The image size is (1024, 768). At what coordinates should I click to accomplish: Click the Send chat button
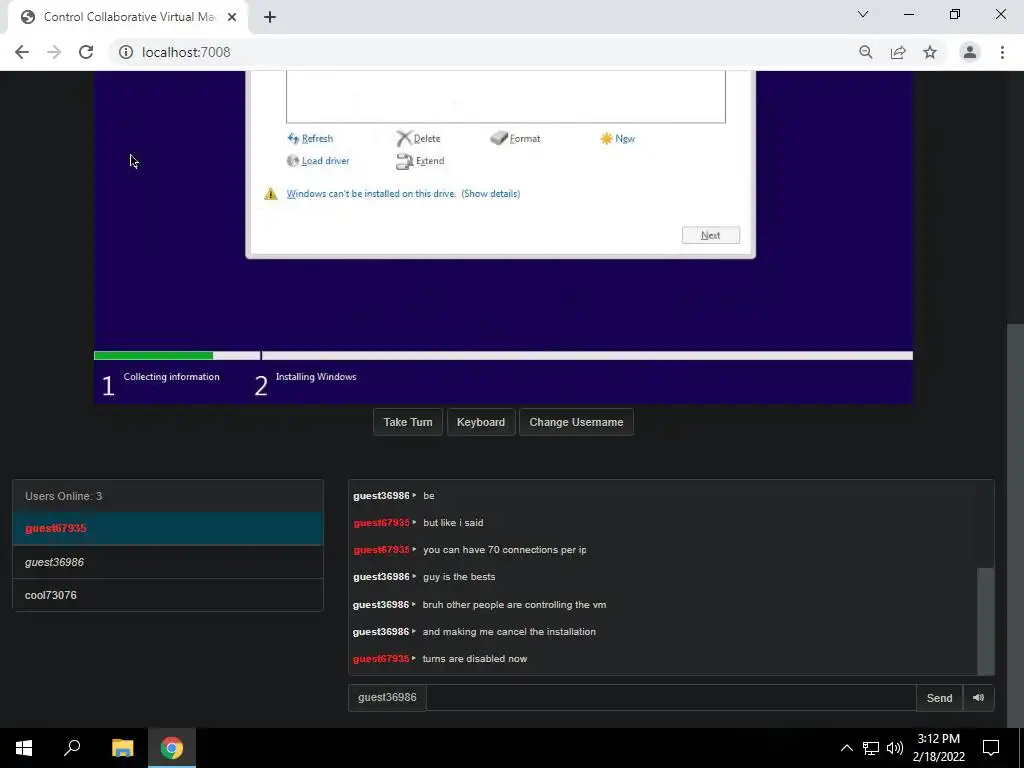939,698
